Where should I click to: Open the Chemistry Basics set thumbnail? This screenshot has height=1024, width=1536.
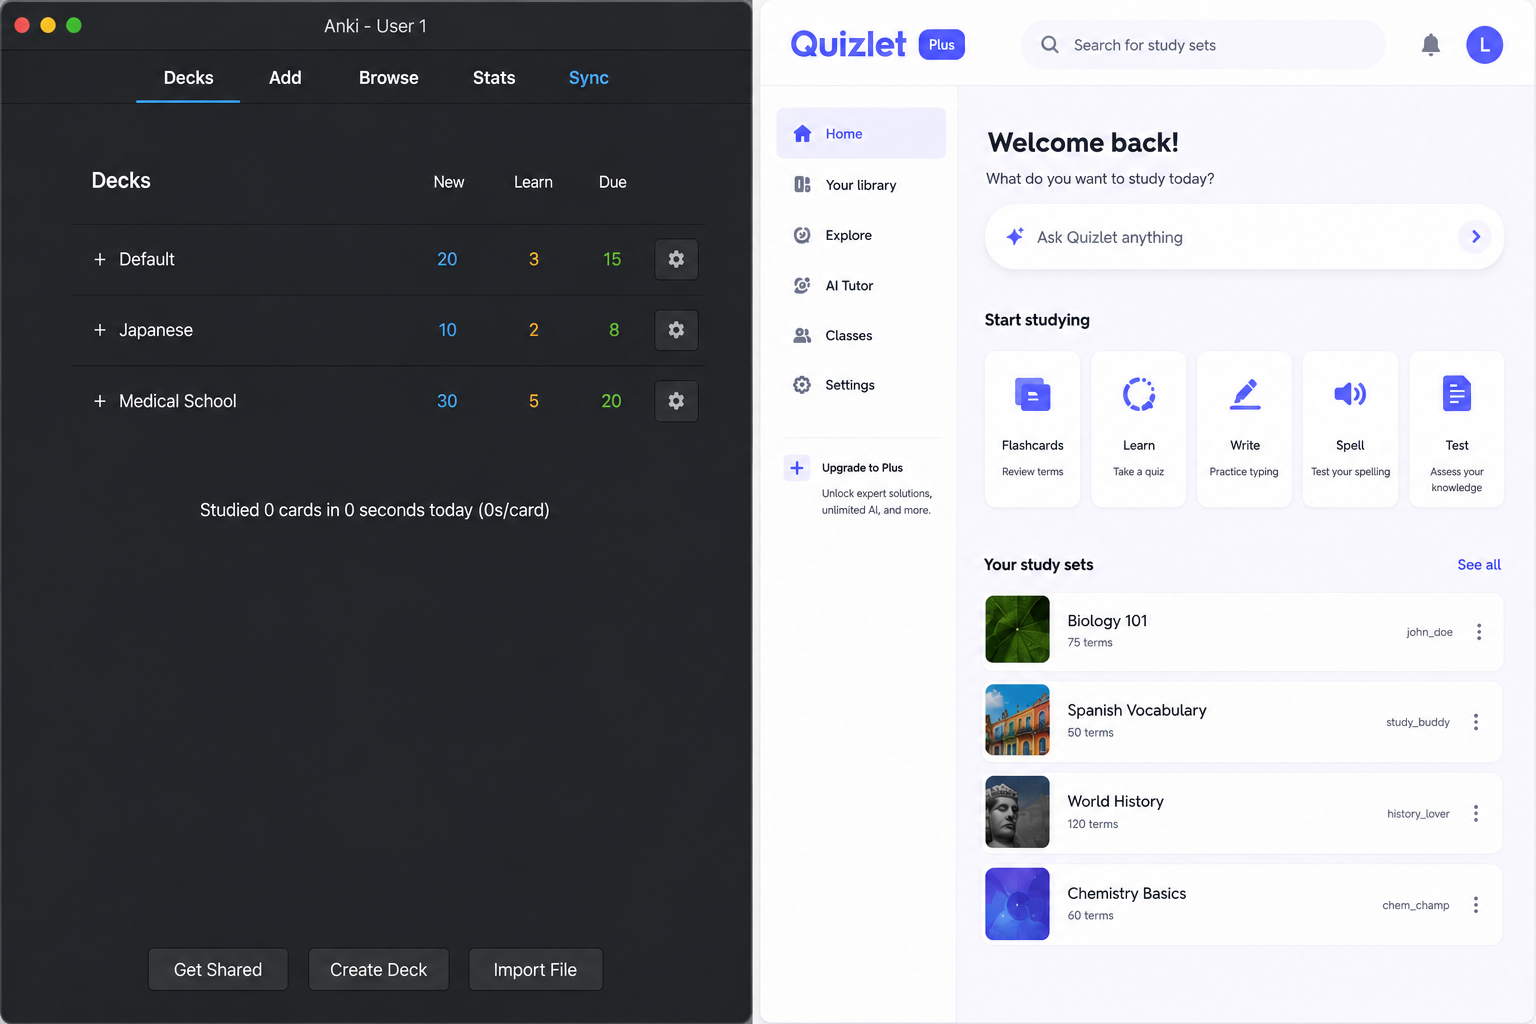pos(1017,904)
